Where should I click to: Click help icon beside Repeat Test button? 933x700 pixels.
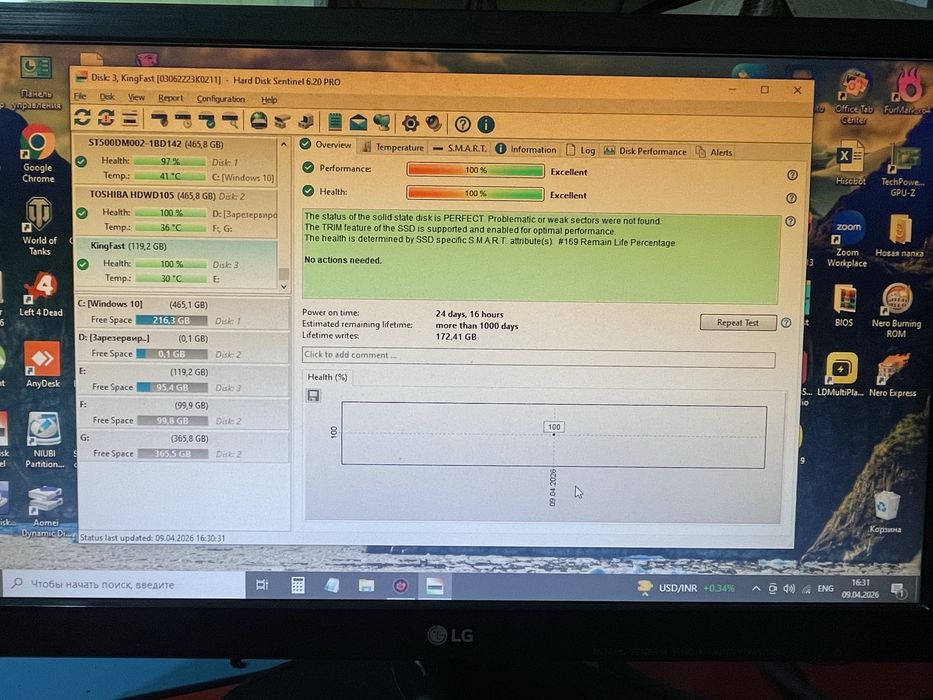tap(785, 323)
